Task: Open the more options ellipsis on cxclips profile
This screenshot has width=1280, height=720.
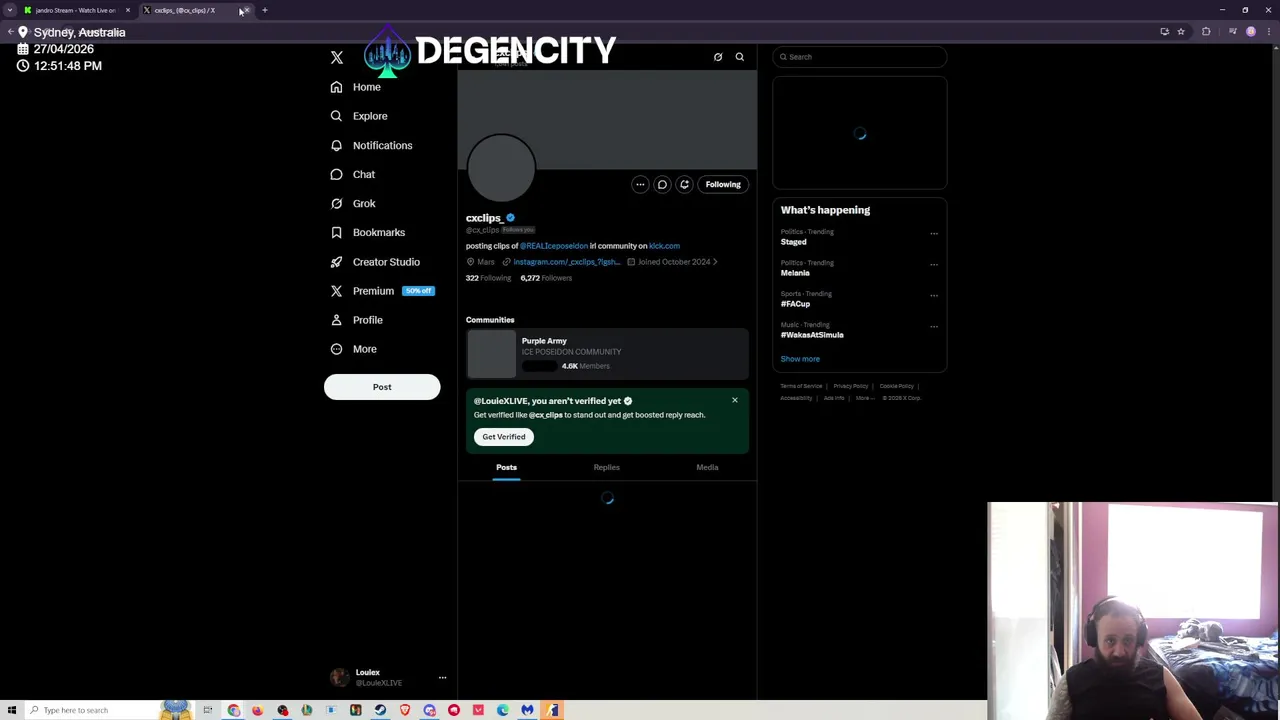Action: pyautogui.click(x=640, y=184)
